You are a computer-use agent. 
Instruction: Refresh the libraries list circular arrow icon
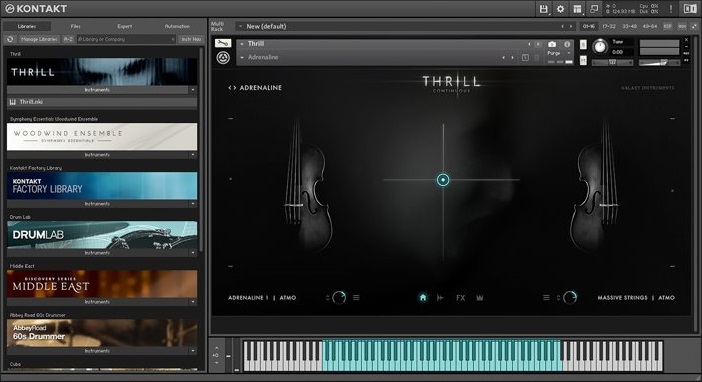tap(10, 39)
